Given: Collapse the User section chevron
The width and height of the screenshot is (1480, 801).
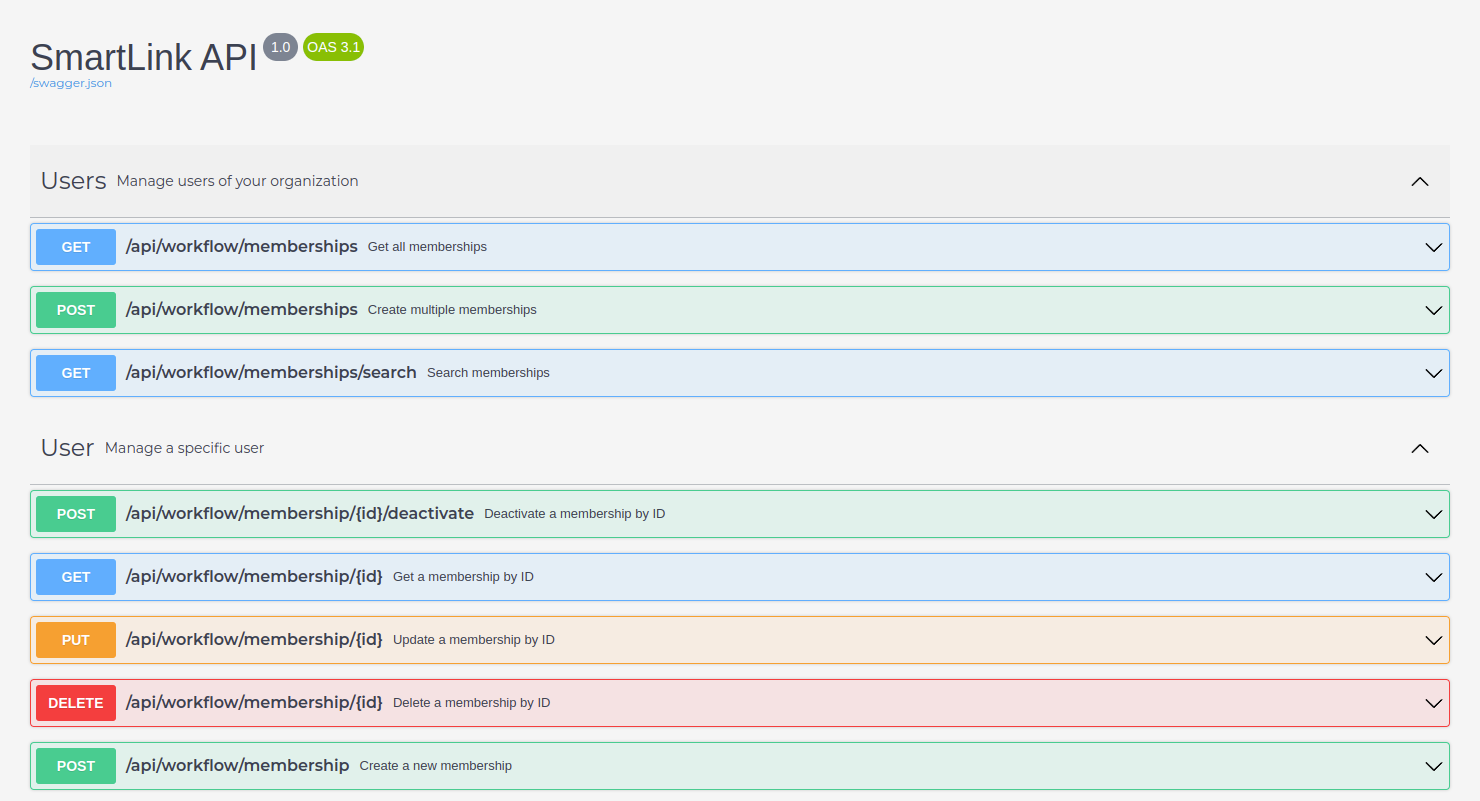Looking at the screenshot, I should tap(1419, 449).
